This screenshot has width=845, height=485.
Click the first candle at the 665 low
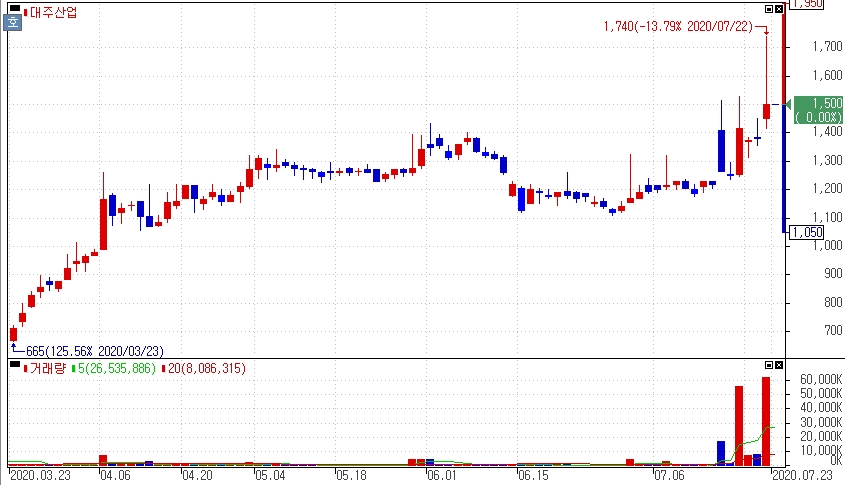click(13, 334)
